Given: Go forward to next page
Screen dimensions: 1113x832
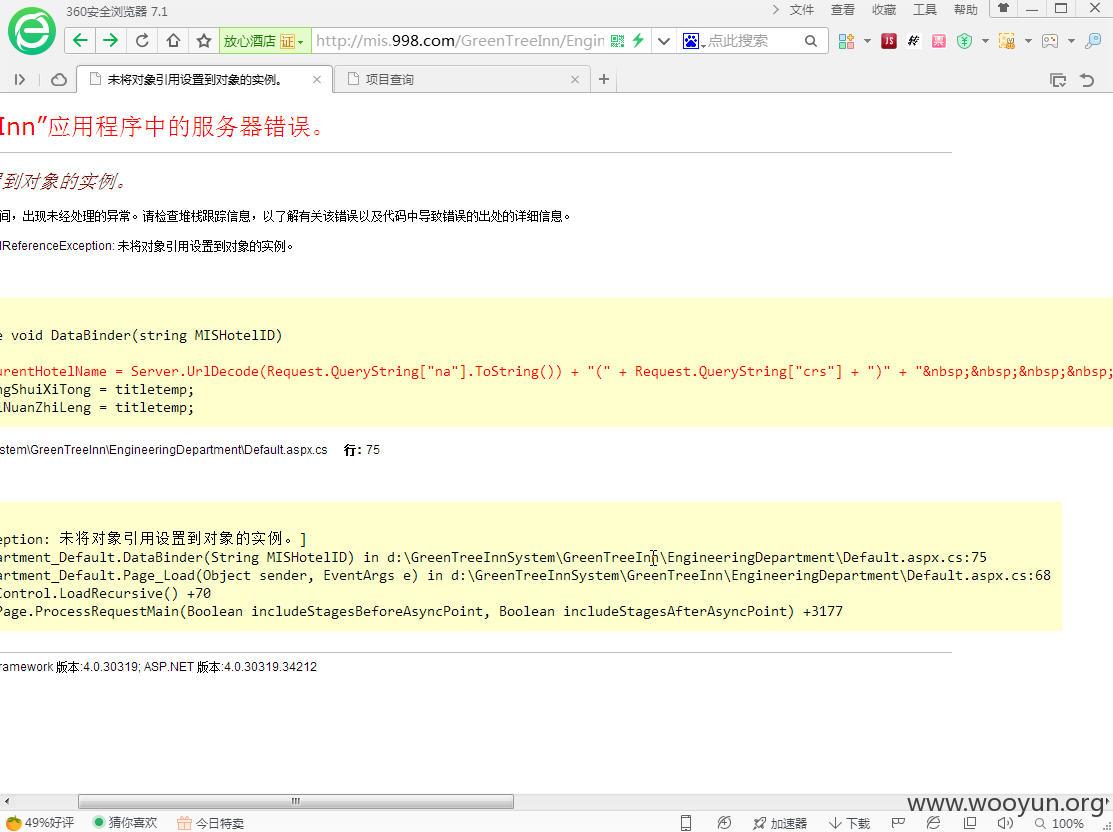Looking at the screenshot, I should coord(110,40).
